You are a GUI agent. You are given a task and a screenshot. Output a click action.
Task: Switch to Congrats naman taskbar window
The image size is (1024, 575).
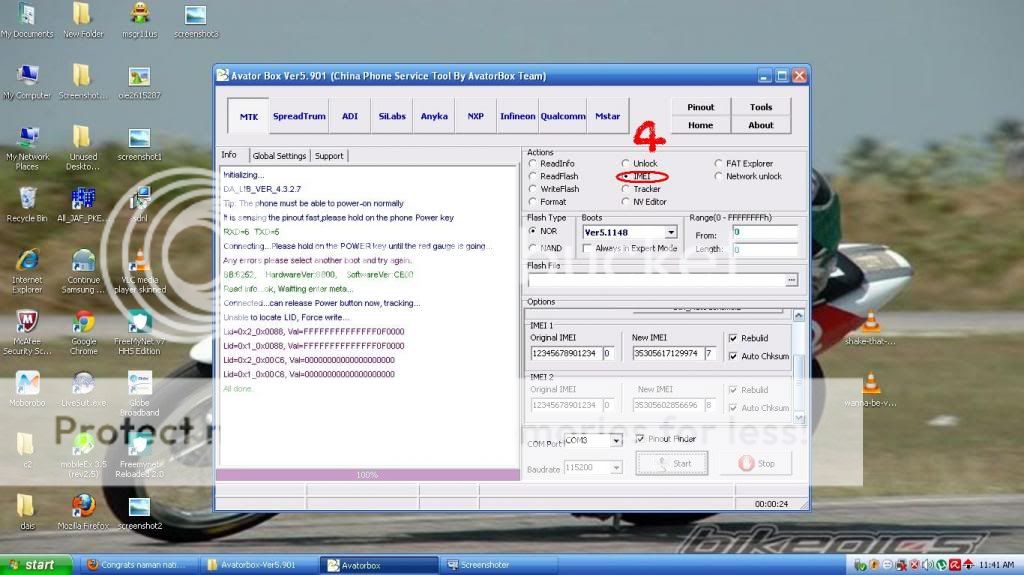pyautogui.click(x=140, y=565)
